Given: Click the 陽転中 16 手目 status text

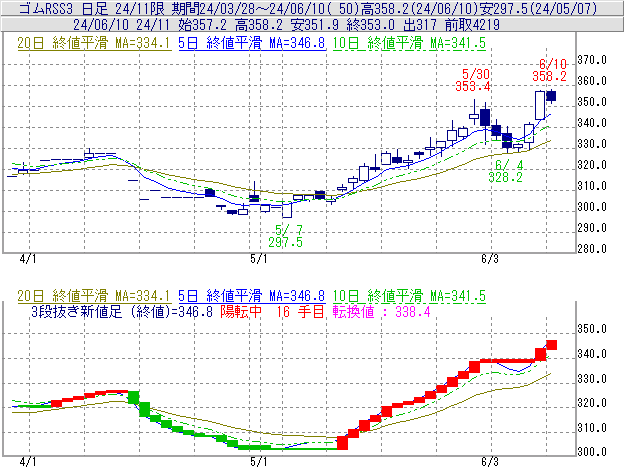Looking at the screenshot, I should point(273,311).
